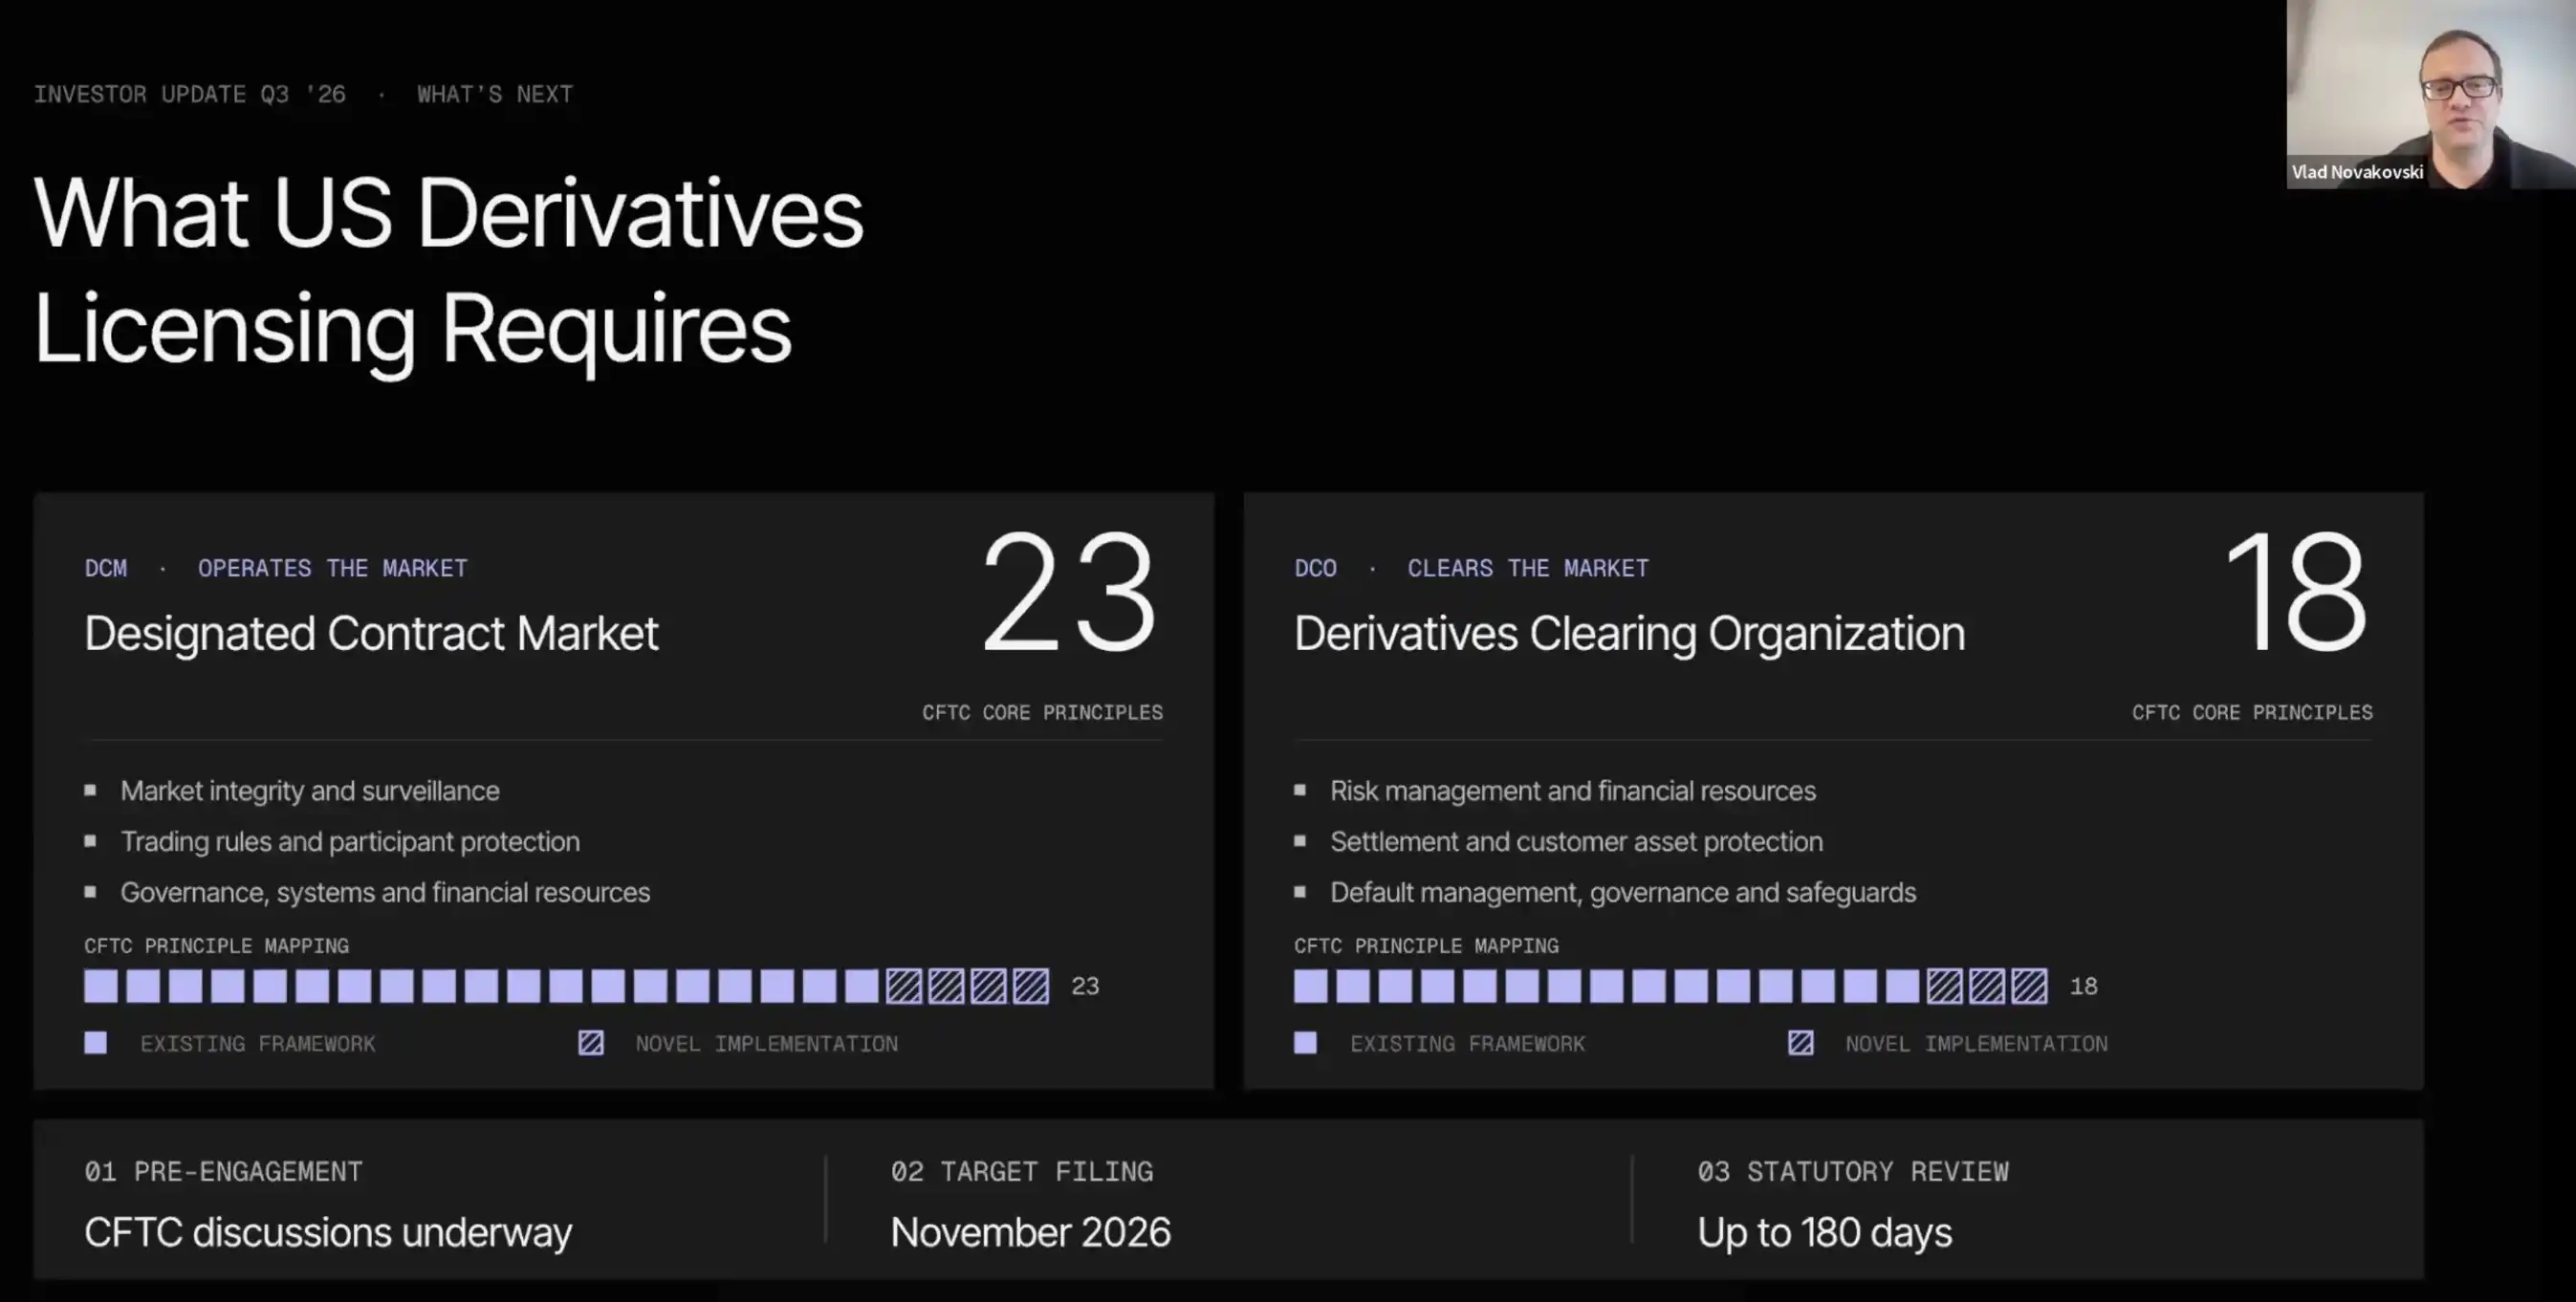This screenshot has width=2576, height=1302.
Task: Click the first solid square in DCO mapping bar
Action: pos(1311,986)
